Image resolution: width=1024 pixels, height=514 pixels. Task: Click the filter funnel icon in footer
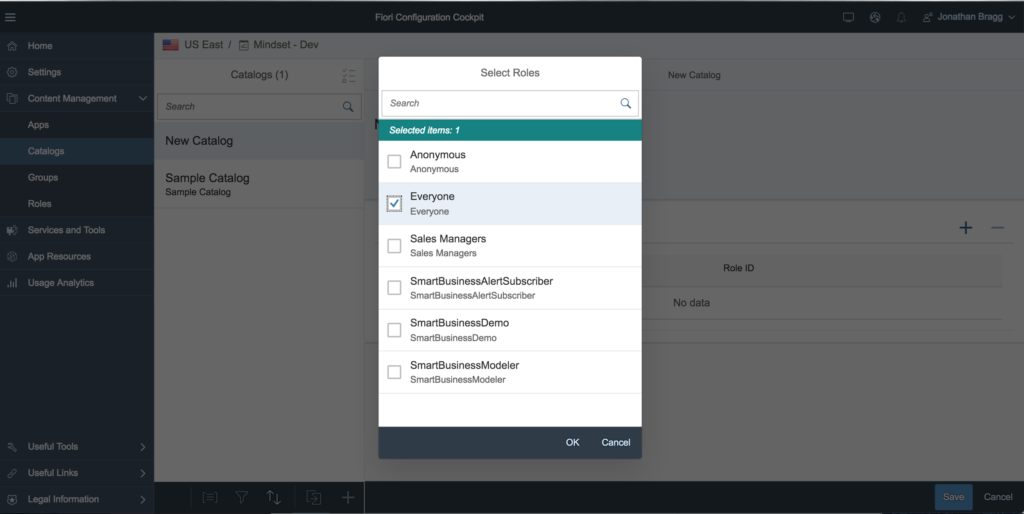242,498
